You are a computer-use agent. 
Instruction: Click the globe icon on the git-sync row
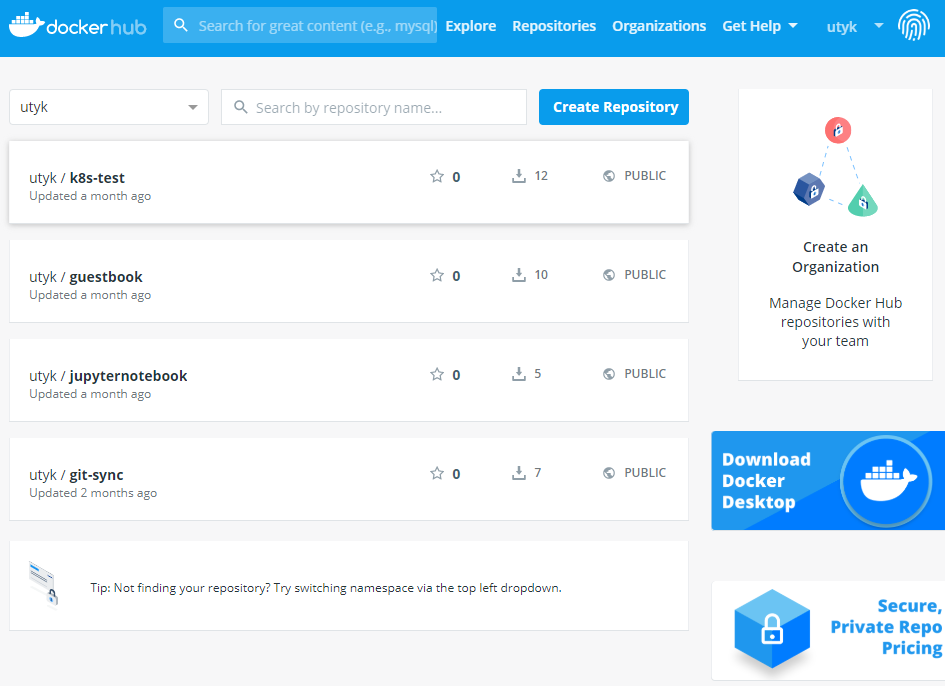[x=609, y=473]
